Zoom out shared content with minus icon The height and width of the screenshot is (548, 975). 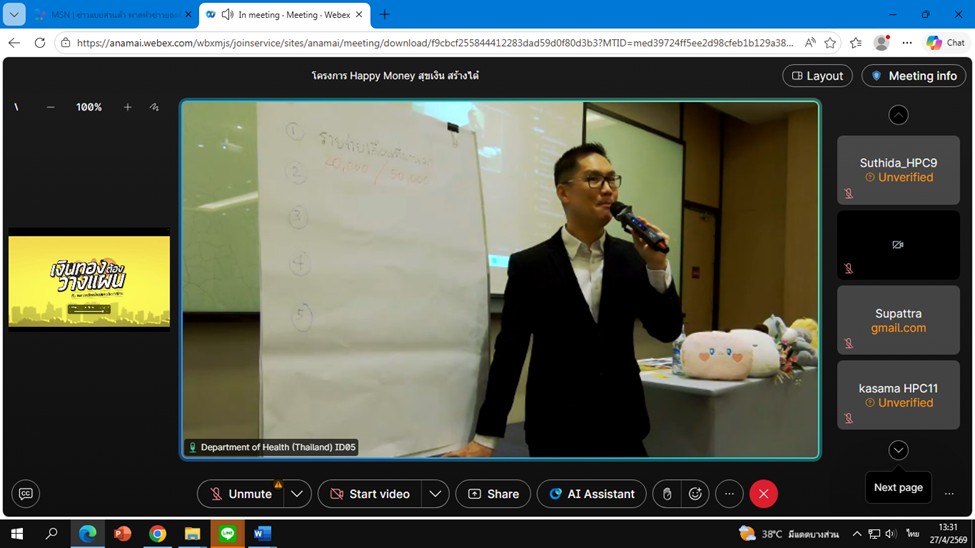(x=51, y=107)
